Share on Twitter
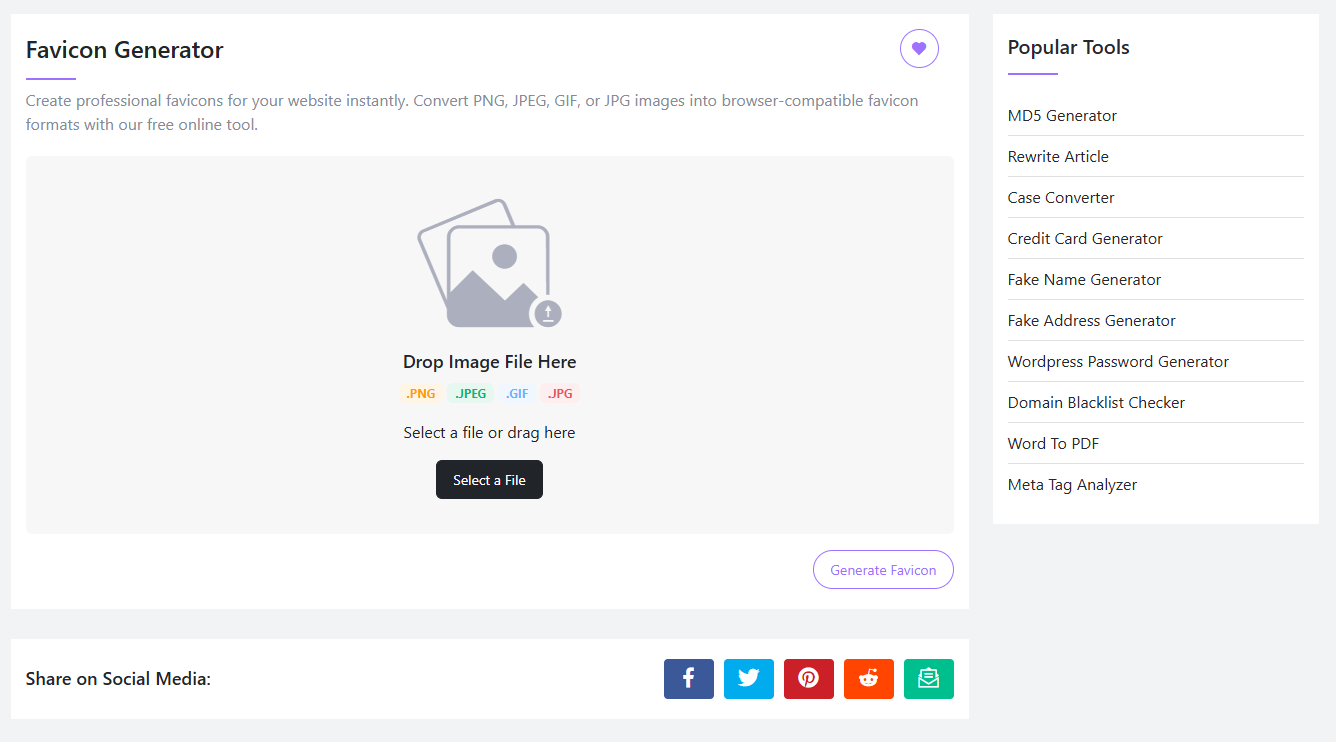The height and width of the screenshot is (742, 1336). [x=748, y=678]
